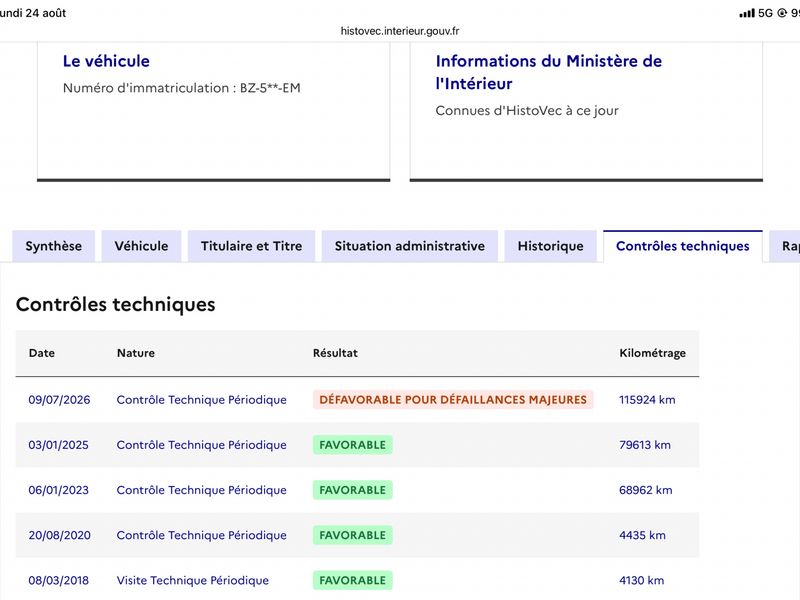Click the FAVORABLE badge for 20/08/2020
The image size is (800, 600).
[x=353, y=535]
